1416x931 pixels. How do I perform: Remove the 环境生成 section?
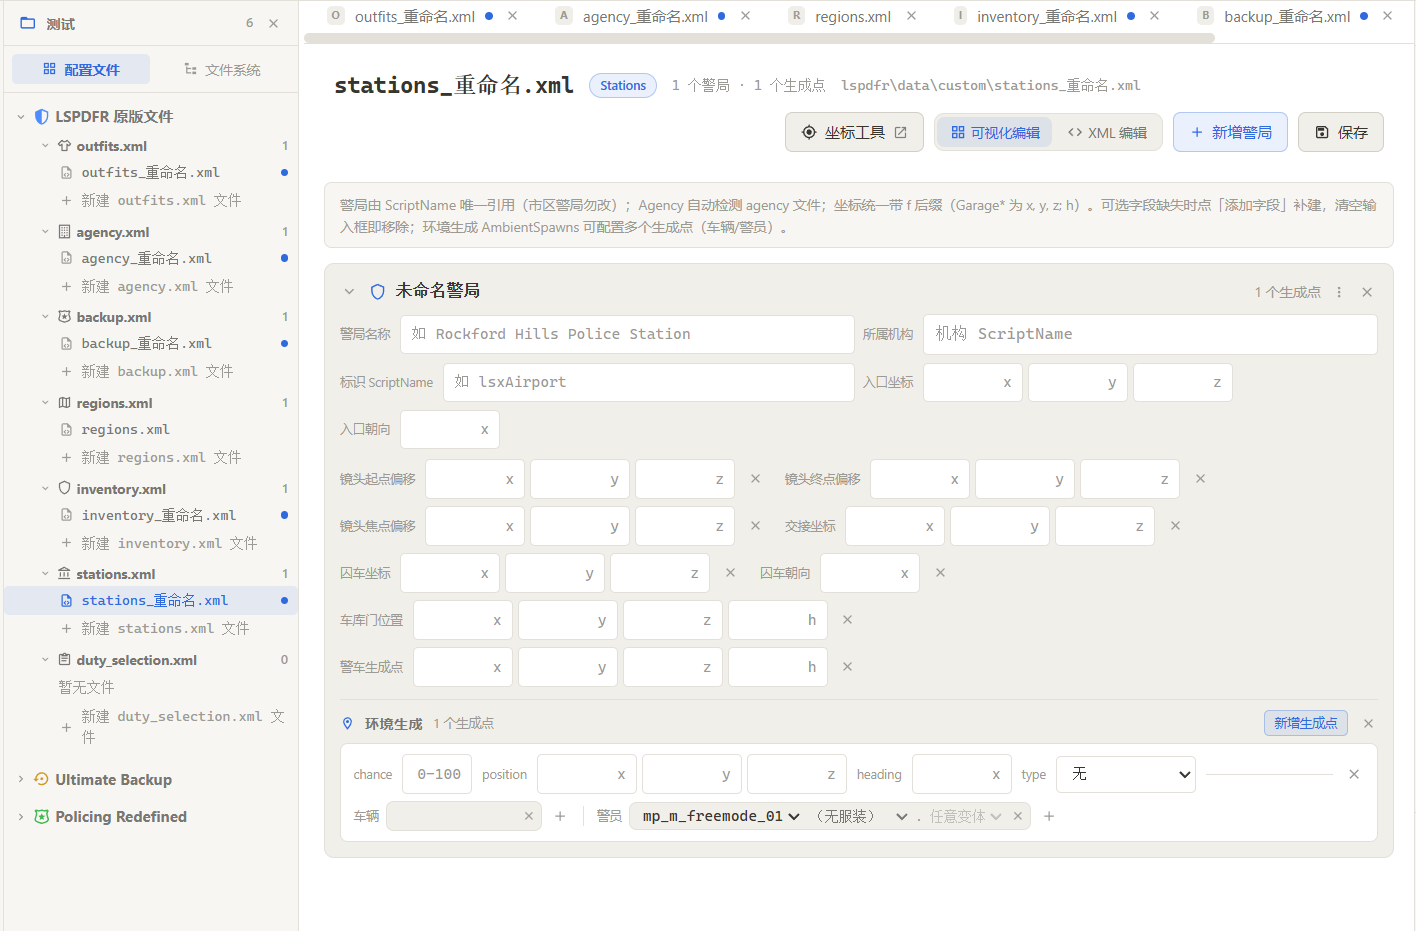1369,723
